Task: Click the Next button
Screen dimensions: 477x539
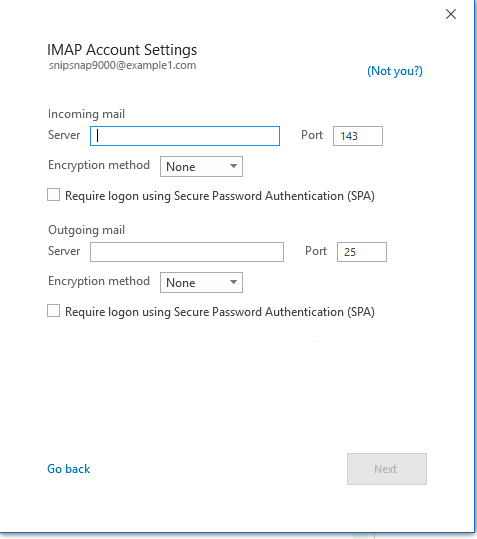Action: (x=387, y=469)
